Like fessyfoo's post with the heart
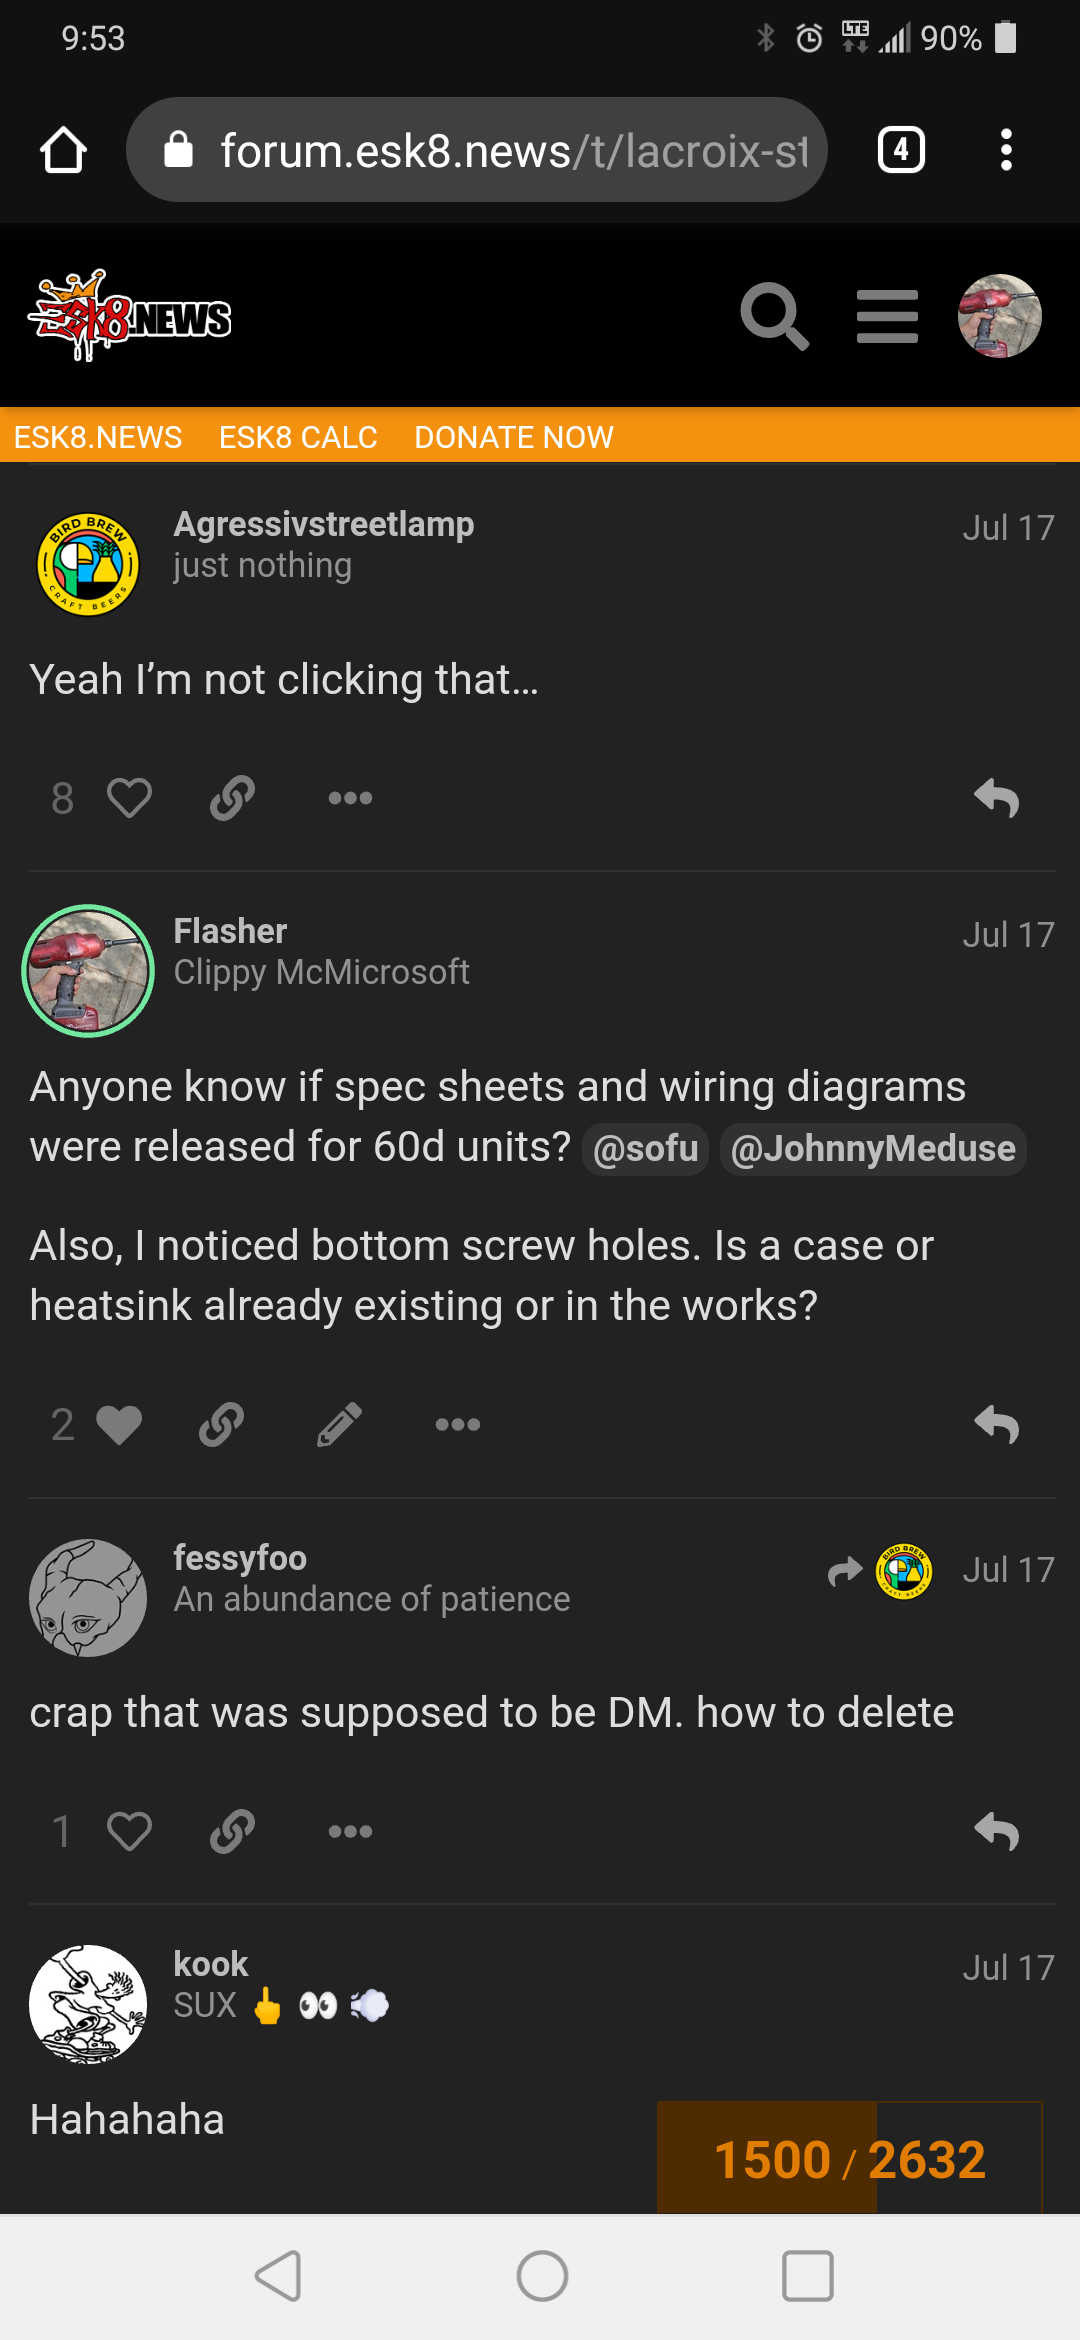This screenshot has height=2340, width=1080. (x=129, y=1832)
